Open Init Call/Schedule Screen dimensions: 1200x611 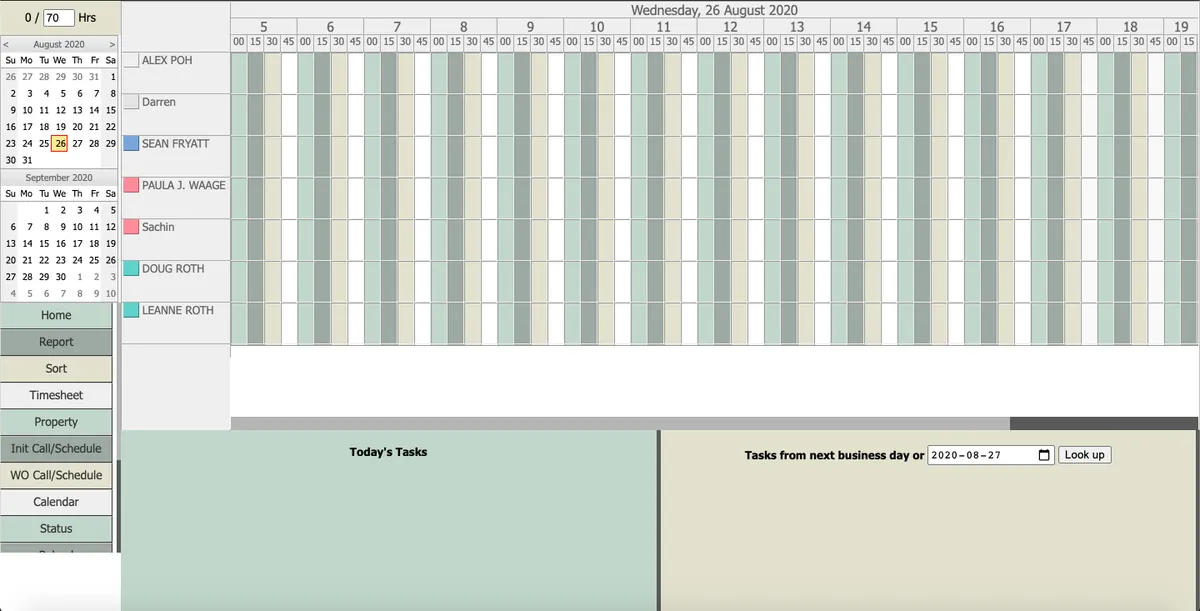(x=56, y=449)
